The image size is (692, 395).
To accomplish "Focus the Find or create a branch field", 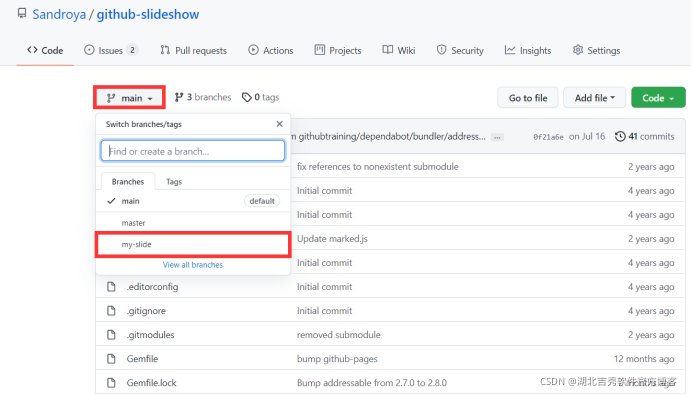I will 193,151.
